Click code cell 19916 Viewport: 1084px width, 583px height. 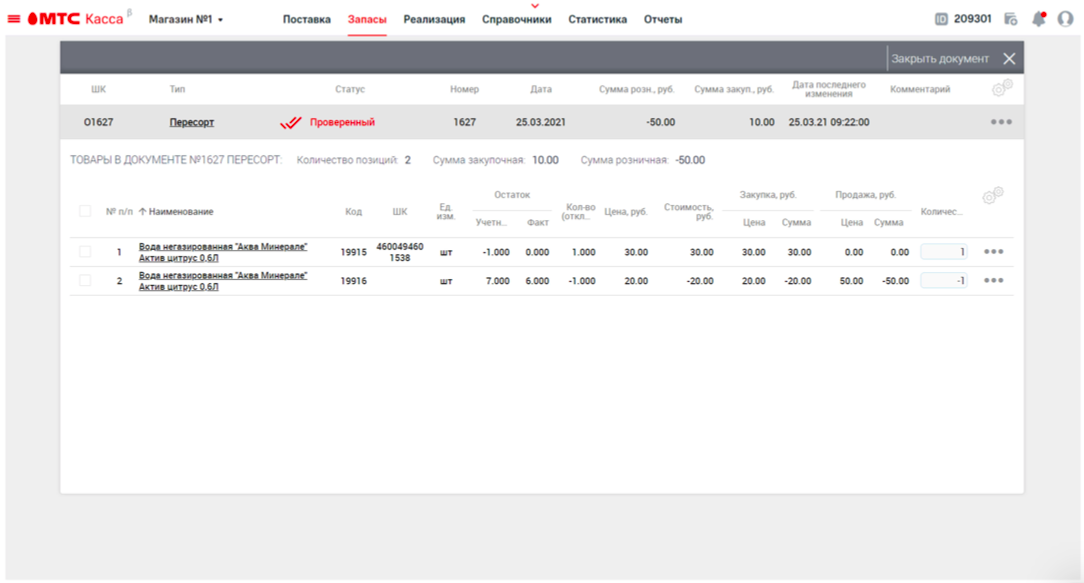point(353,281)
